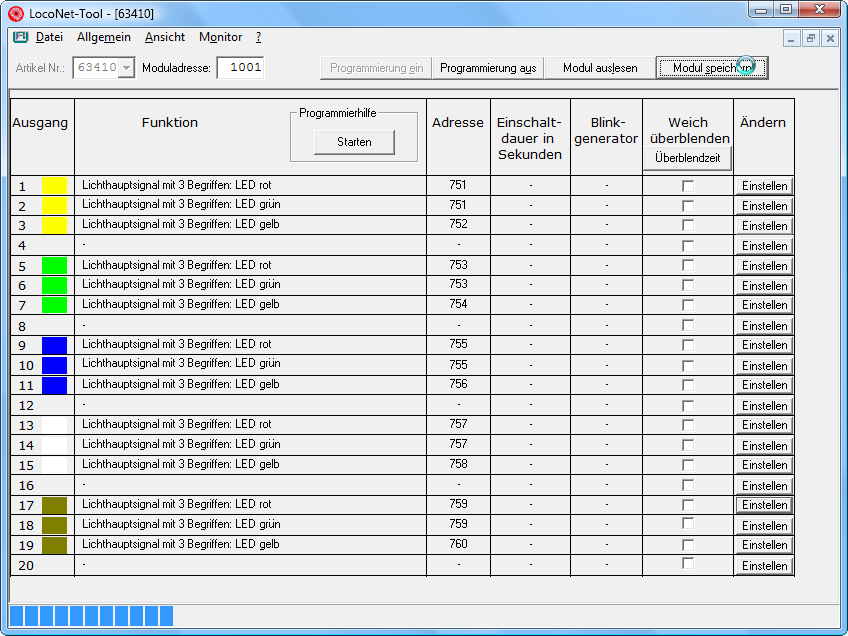Click Einstellen for Ausgang 1
The image size is (848, 636).
[x=764, y=186]
